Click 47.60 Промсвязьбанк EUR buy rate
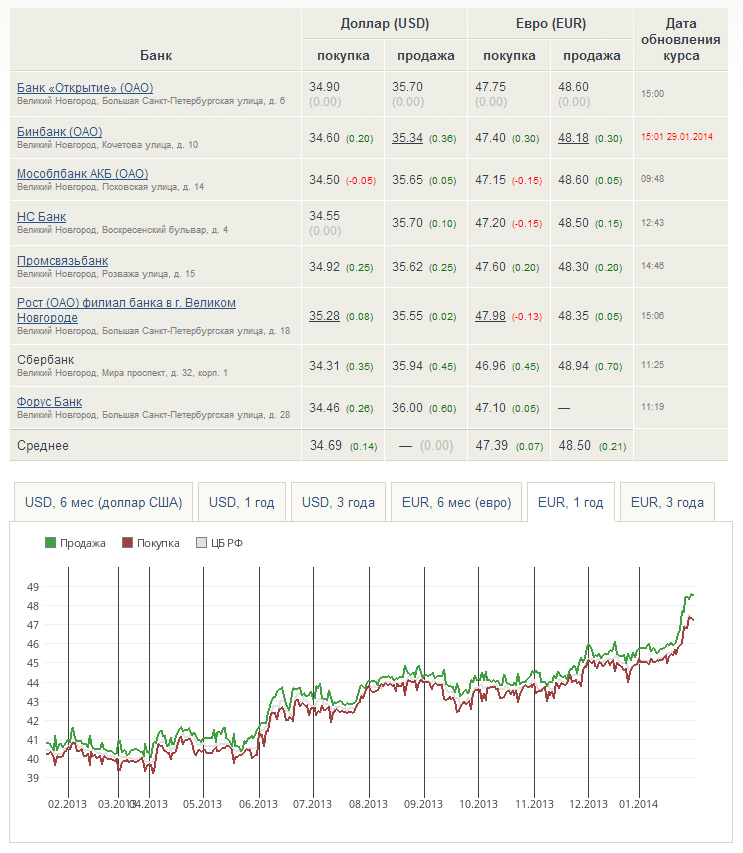743x853 pixels. 490,267
